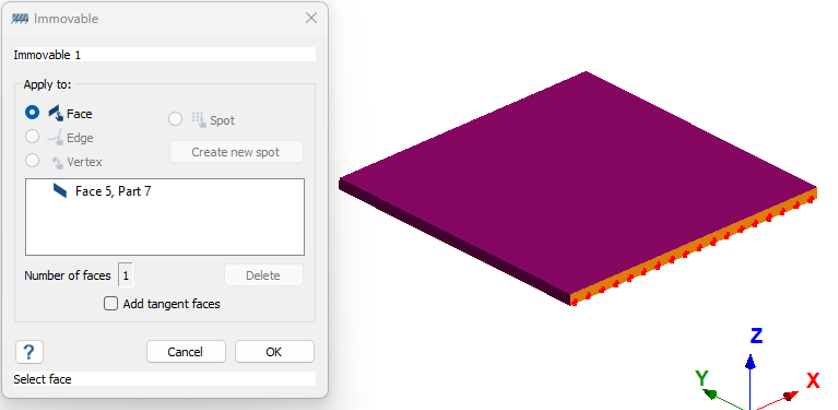Select the Spot radio button

click(175, 119)
